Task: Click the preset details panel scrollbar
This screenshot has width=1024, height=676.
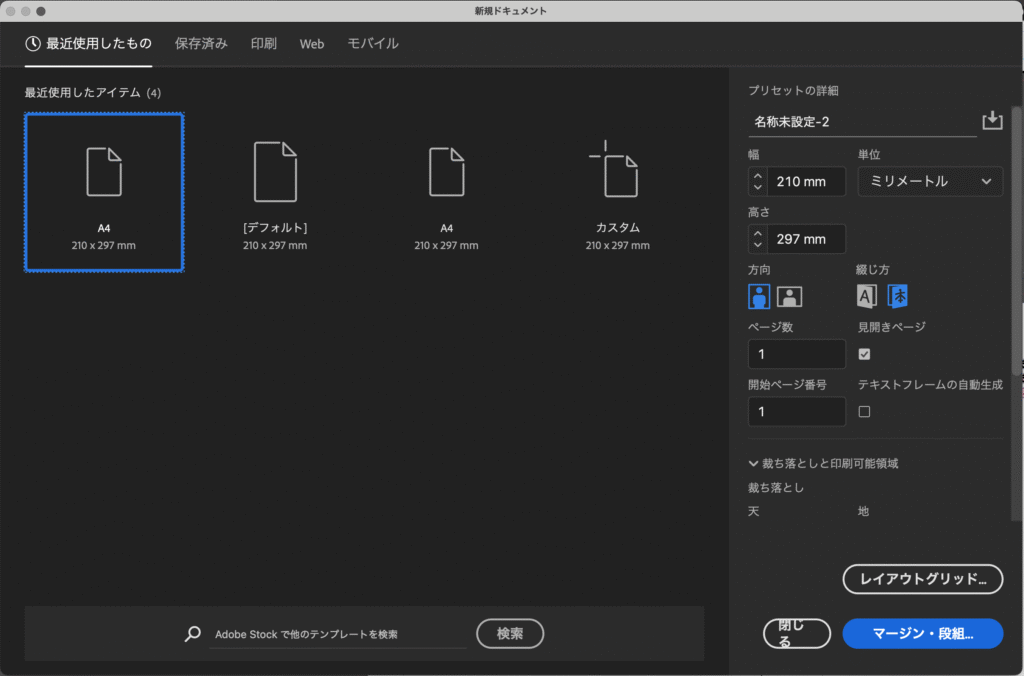Action: click(x=1016, y=240)
